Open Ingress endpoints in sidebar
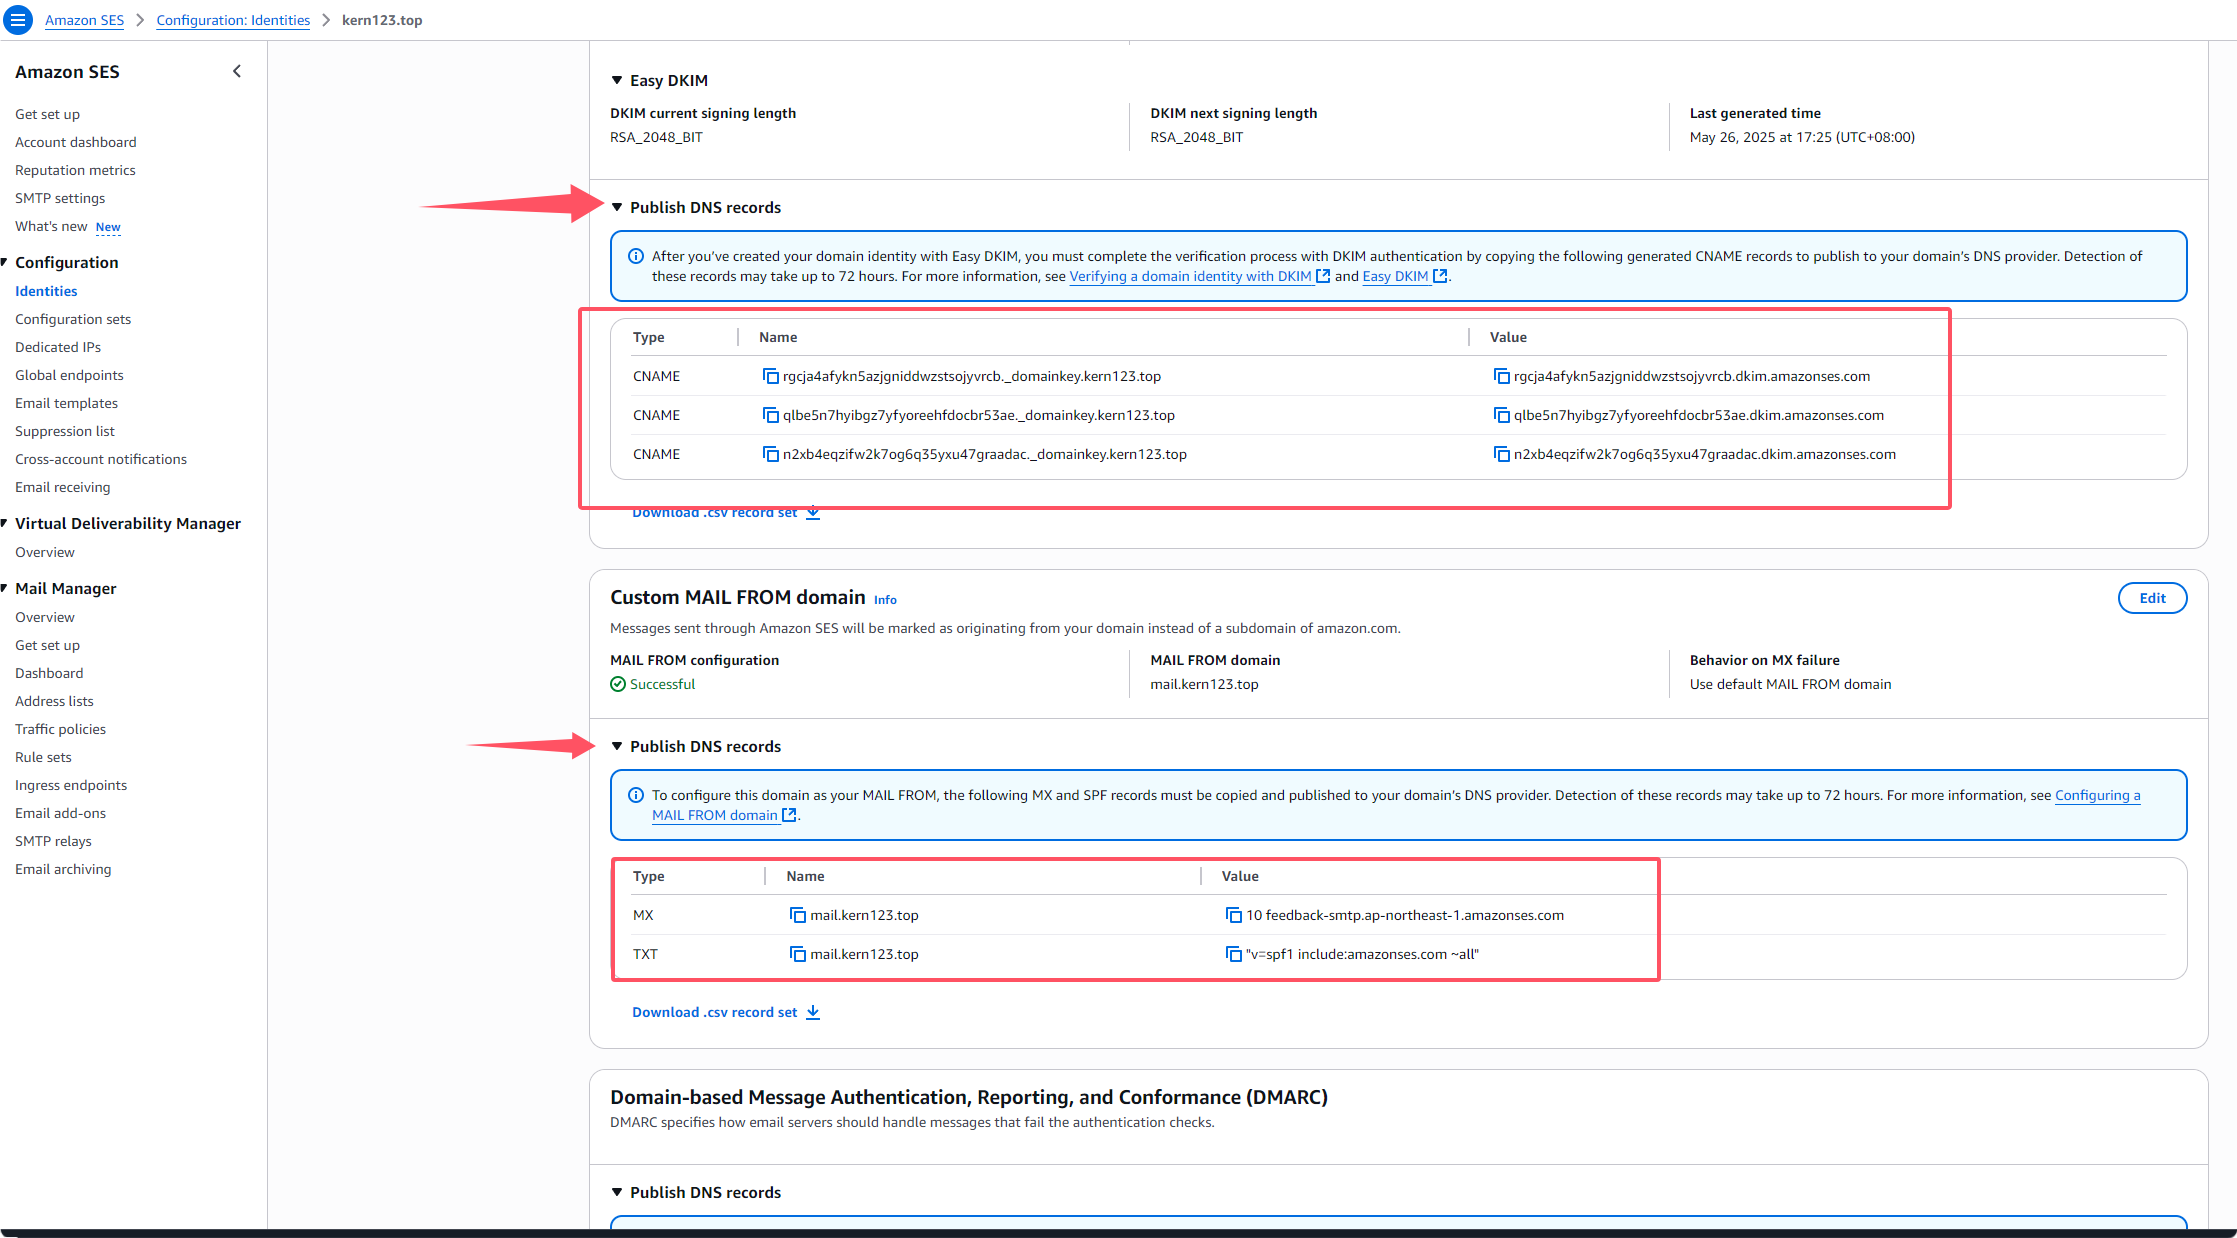Screen dimensions: 2237x1238 [x=71, y=785]
